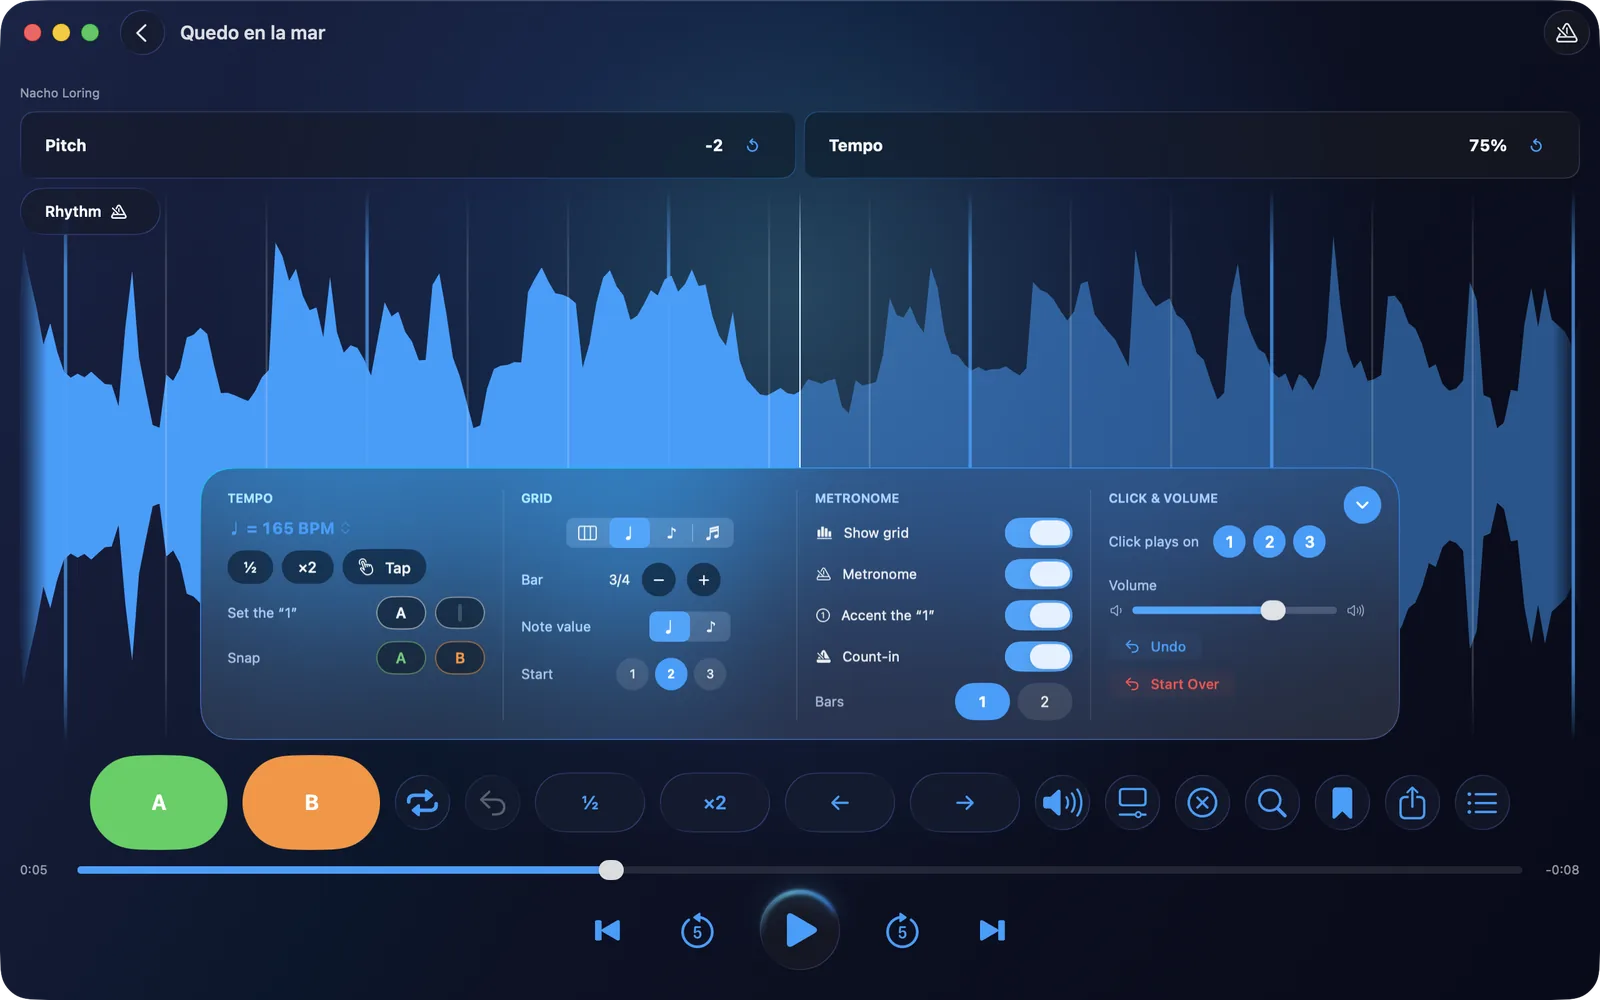Decrease beats per bar with minus
This screenshot has width=1600, height=1000.
click(x=658, y=580)
